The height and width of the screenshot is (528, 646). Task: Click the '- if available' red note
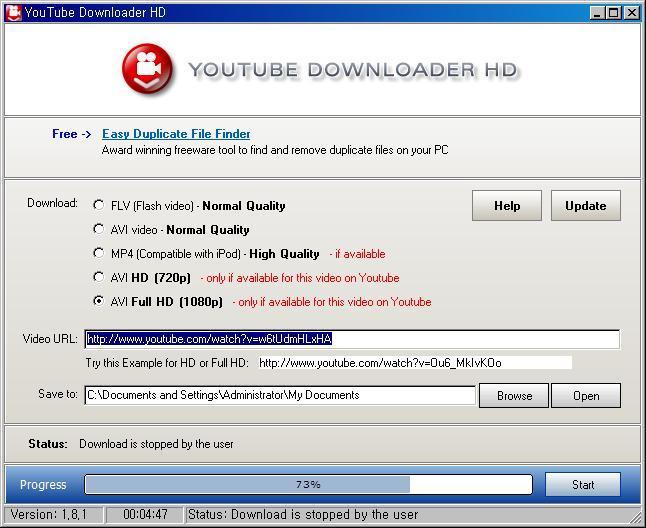point(357,254)
